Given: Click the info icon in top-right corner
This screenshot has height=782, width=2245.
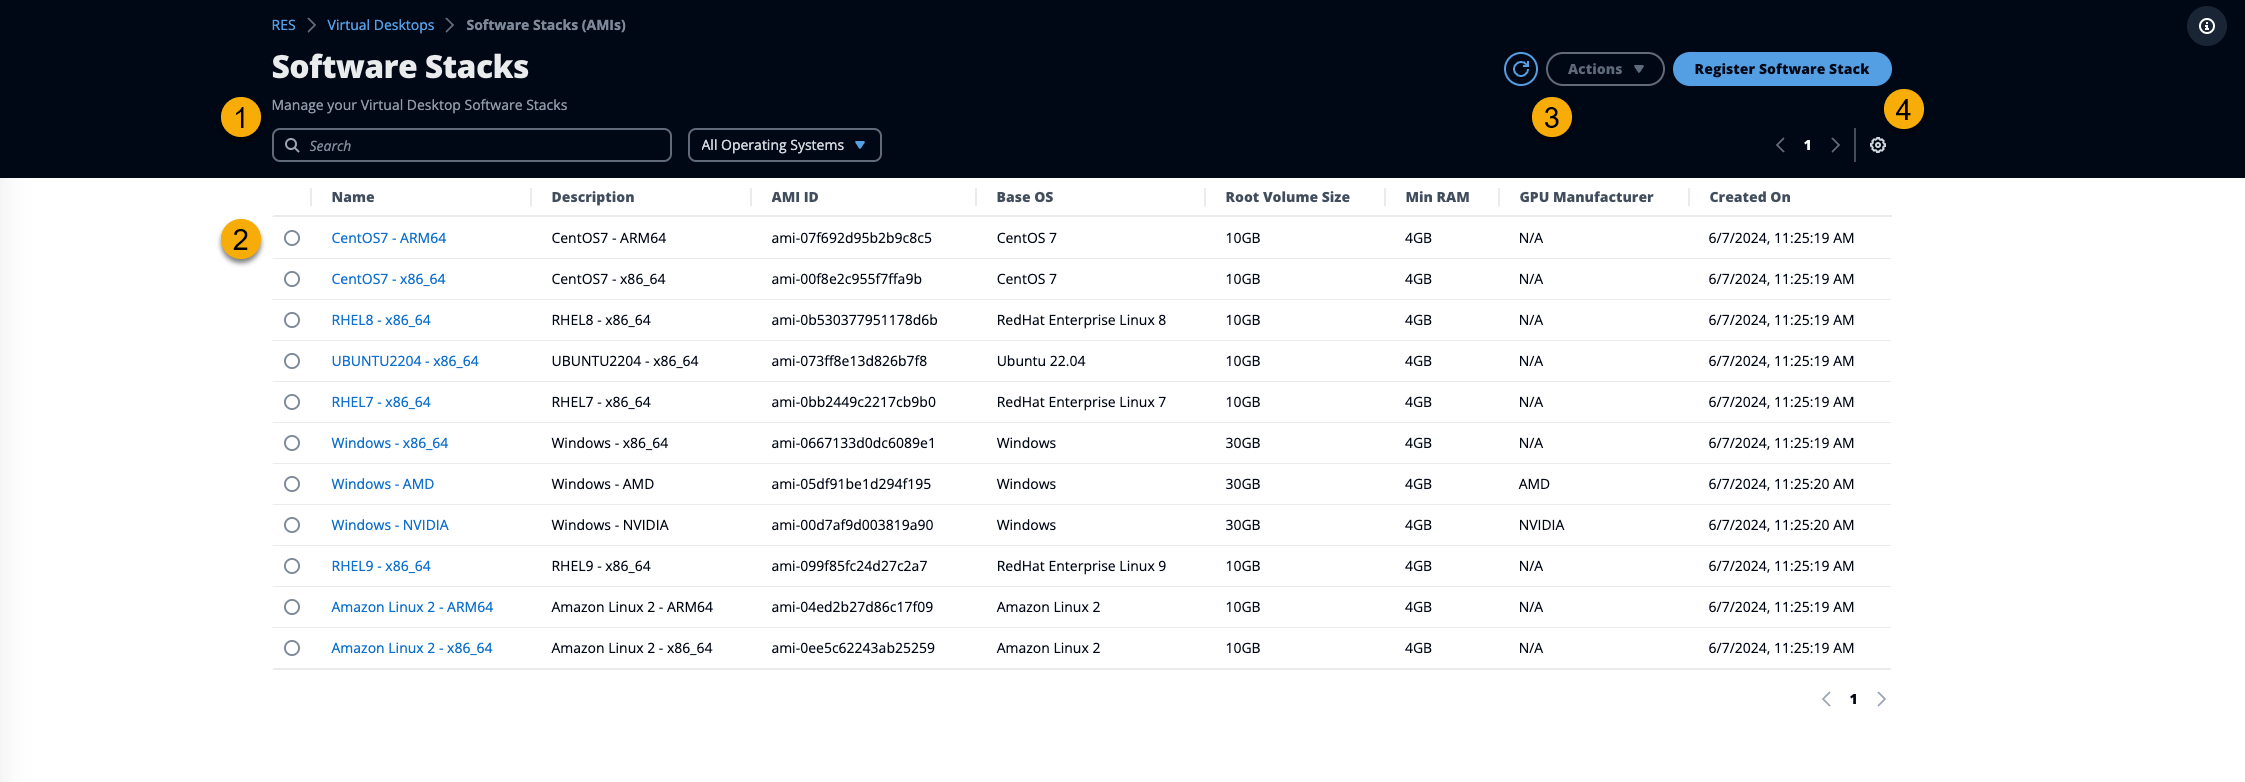Looking at the screenshot, I should coord(2206,26).
